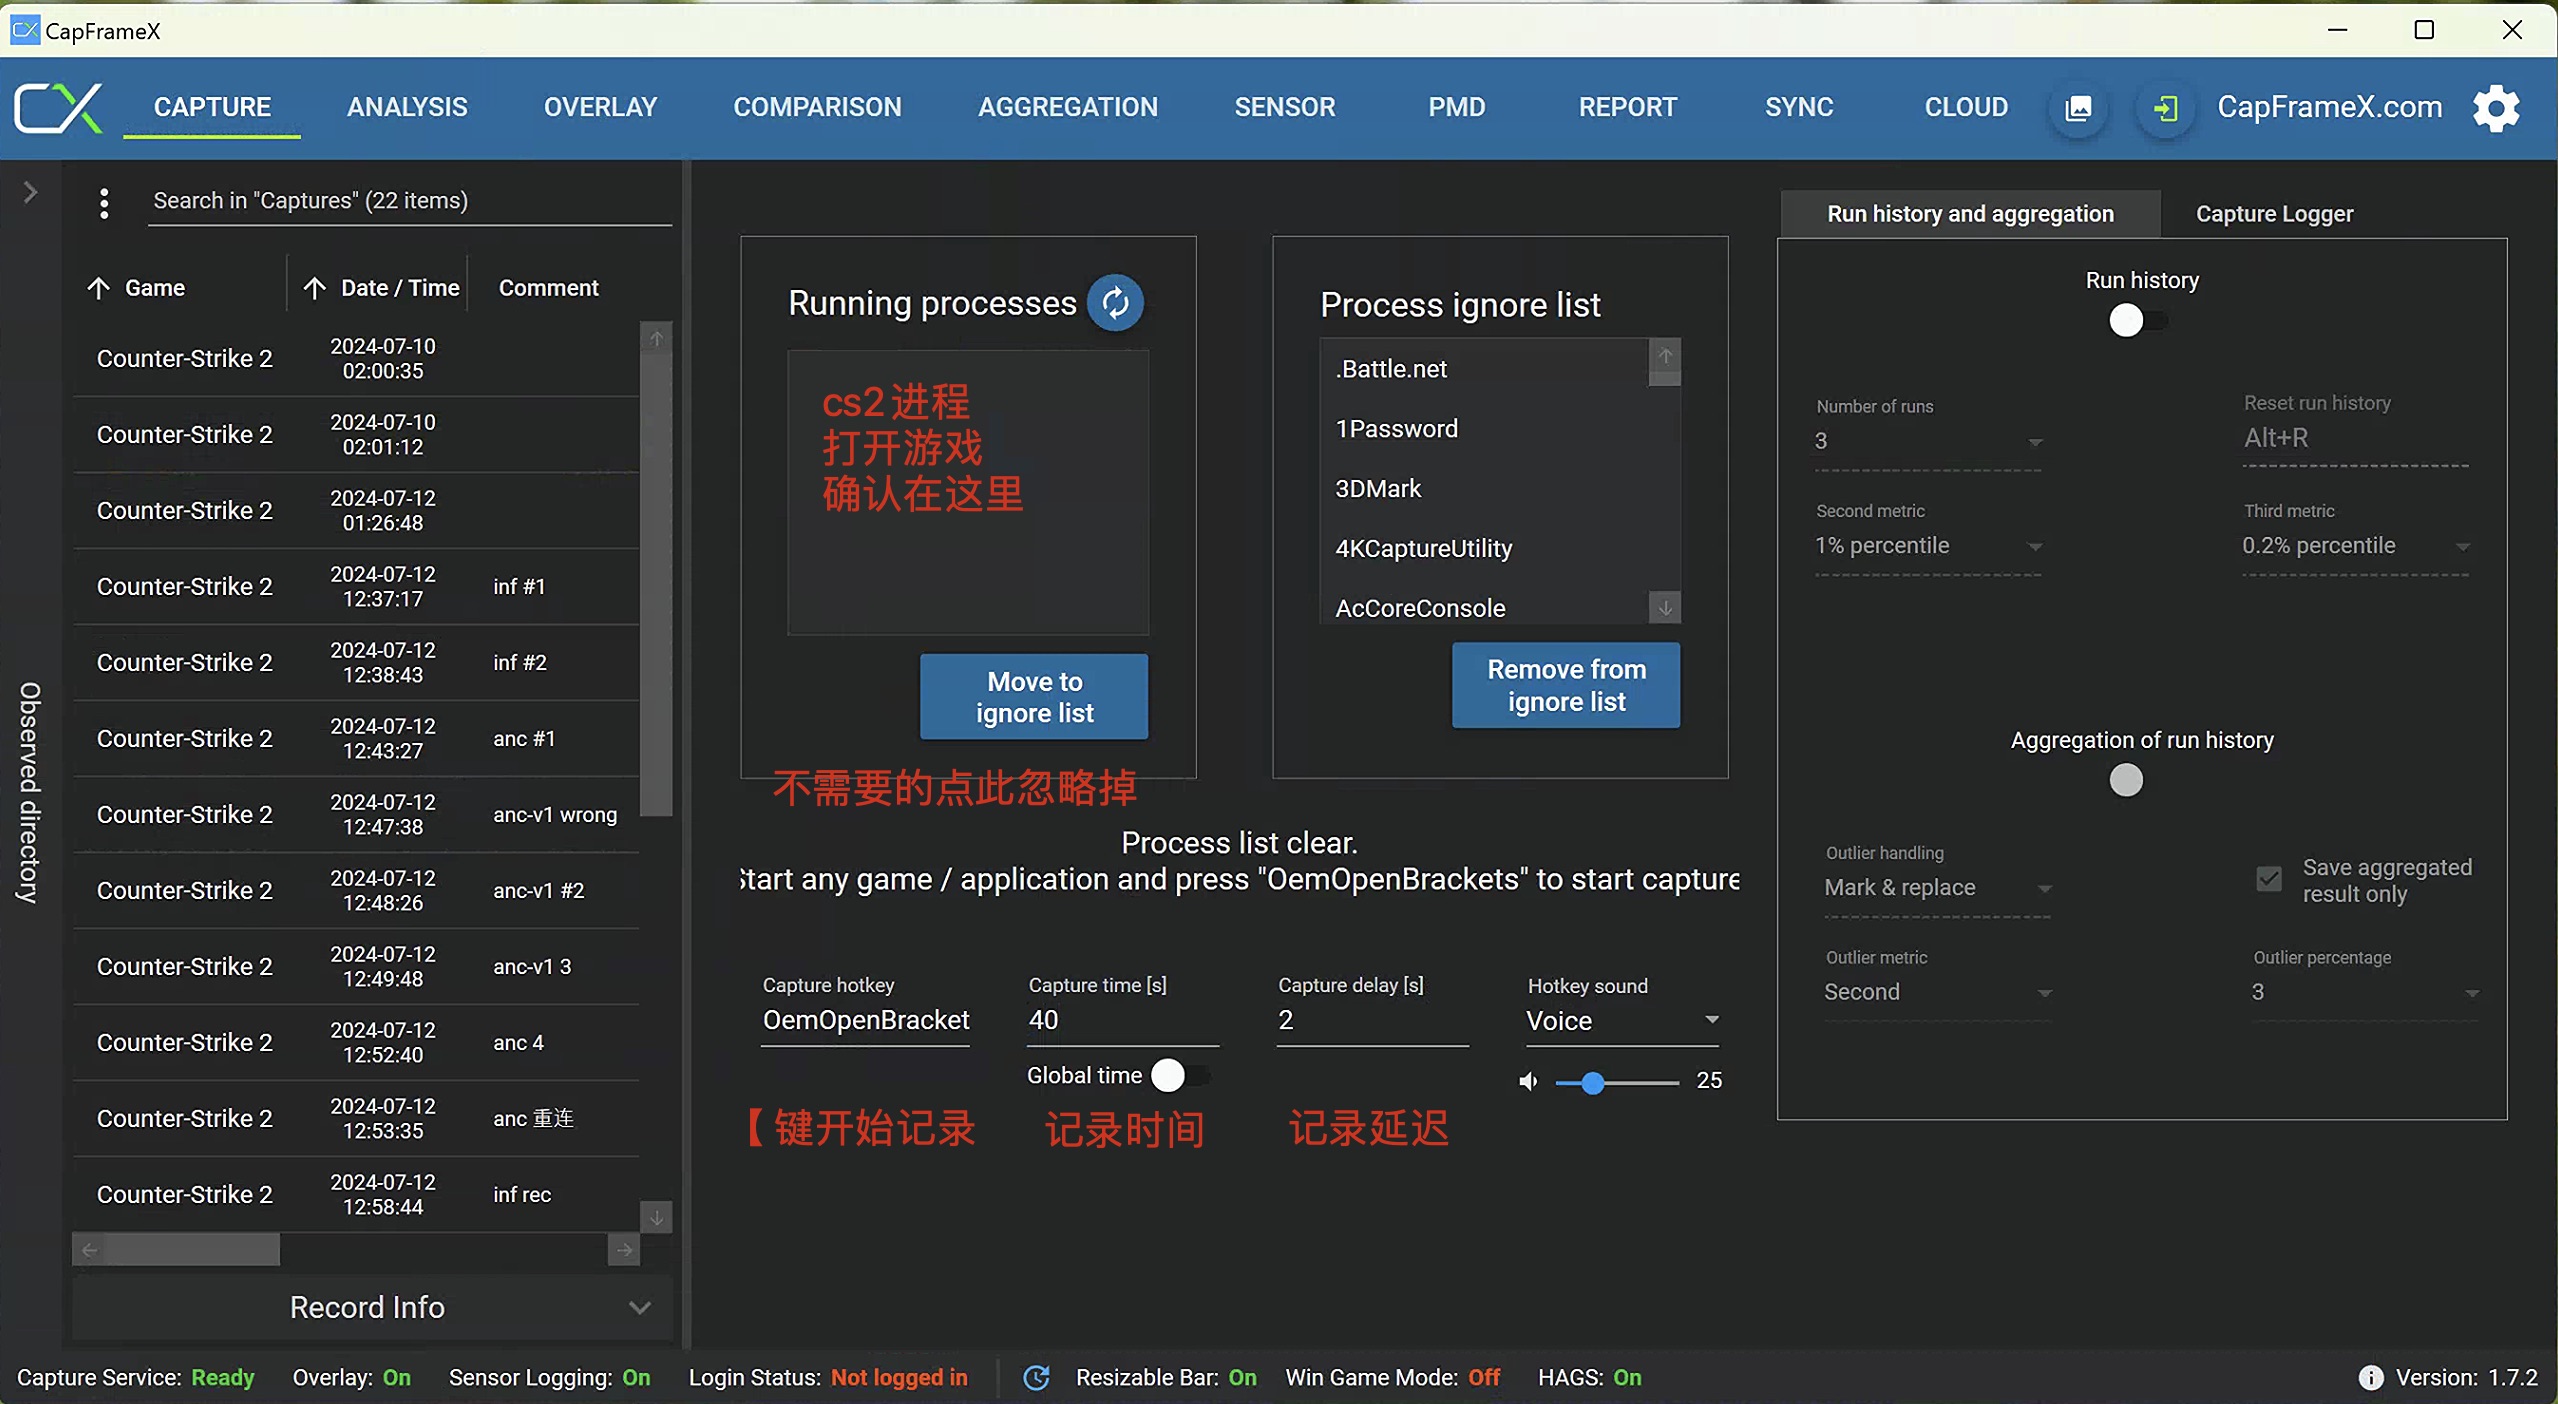
Task: Open the REPORT tab
Action: [1627, 107]
